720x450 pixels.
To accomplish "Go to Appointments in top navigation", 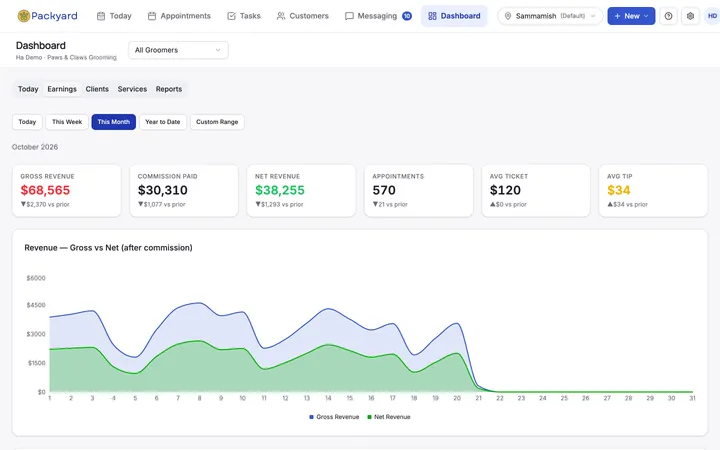I will 179,16.
